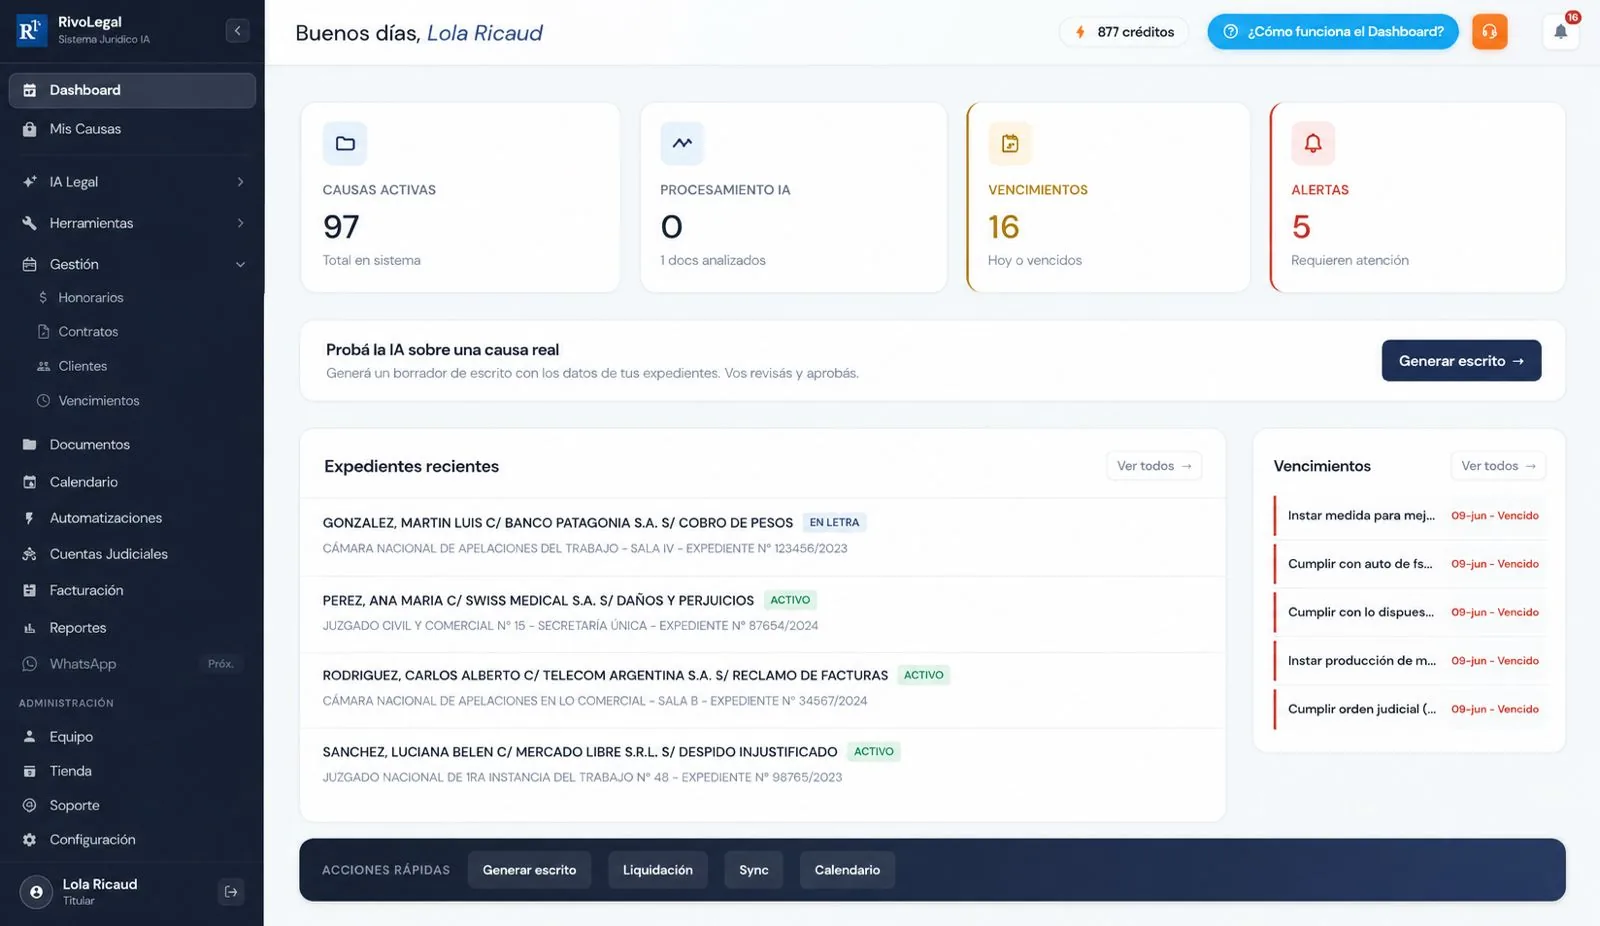The height and width of the screenshot is (926, 1600).
Task: Collapse the sidebar with the chevron button
Action: coord(237,31)
